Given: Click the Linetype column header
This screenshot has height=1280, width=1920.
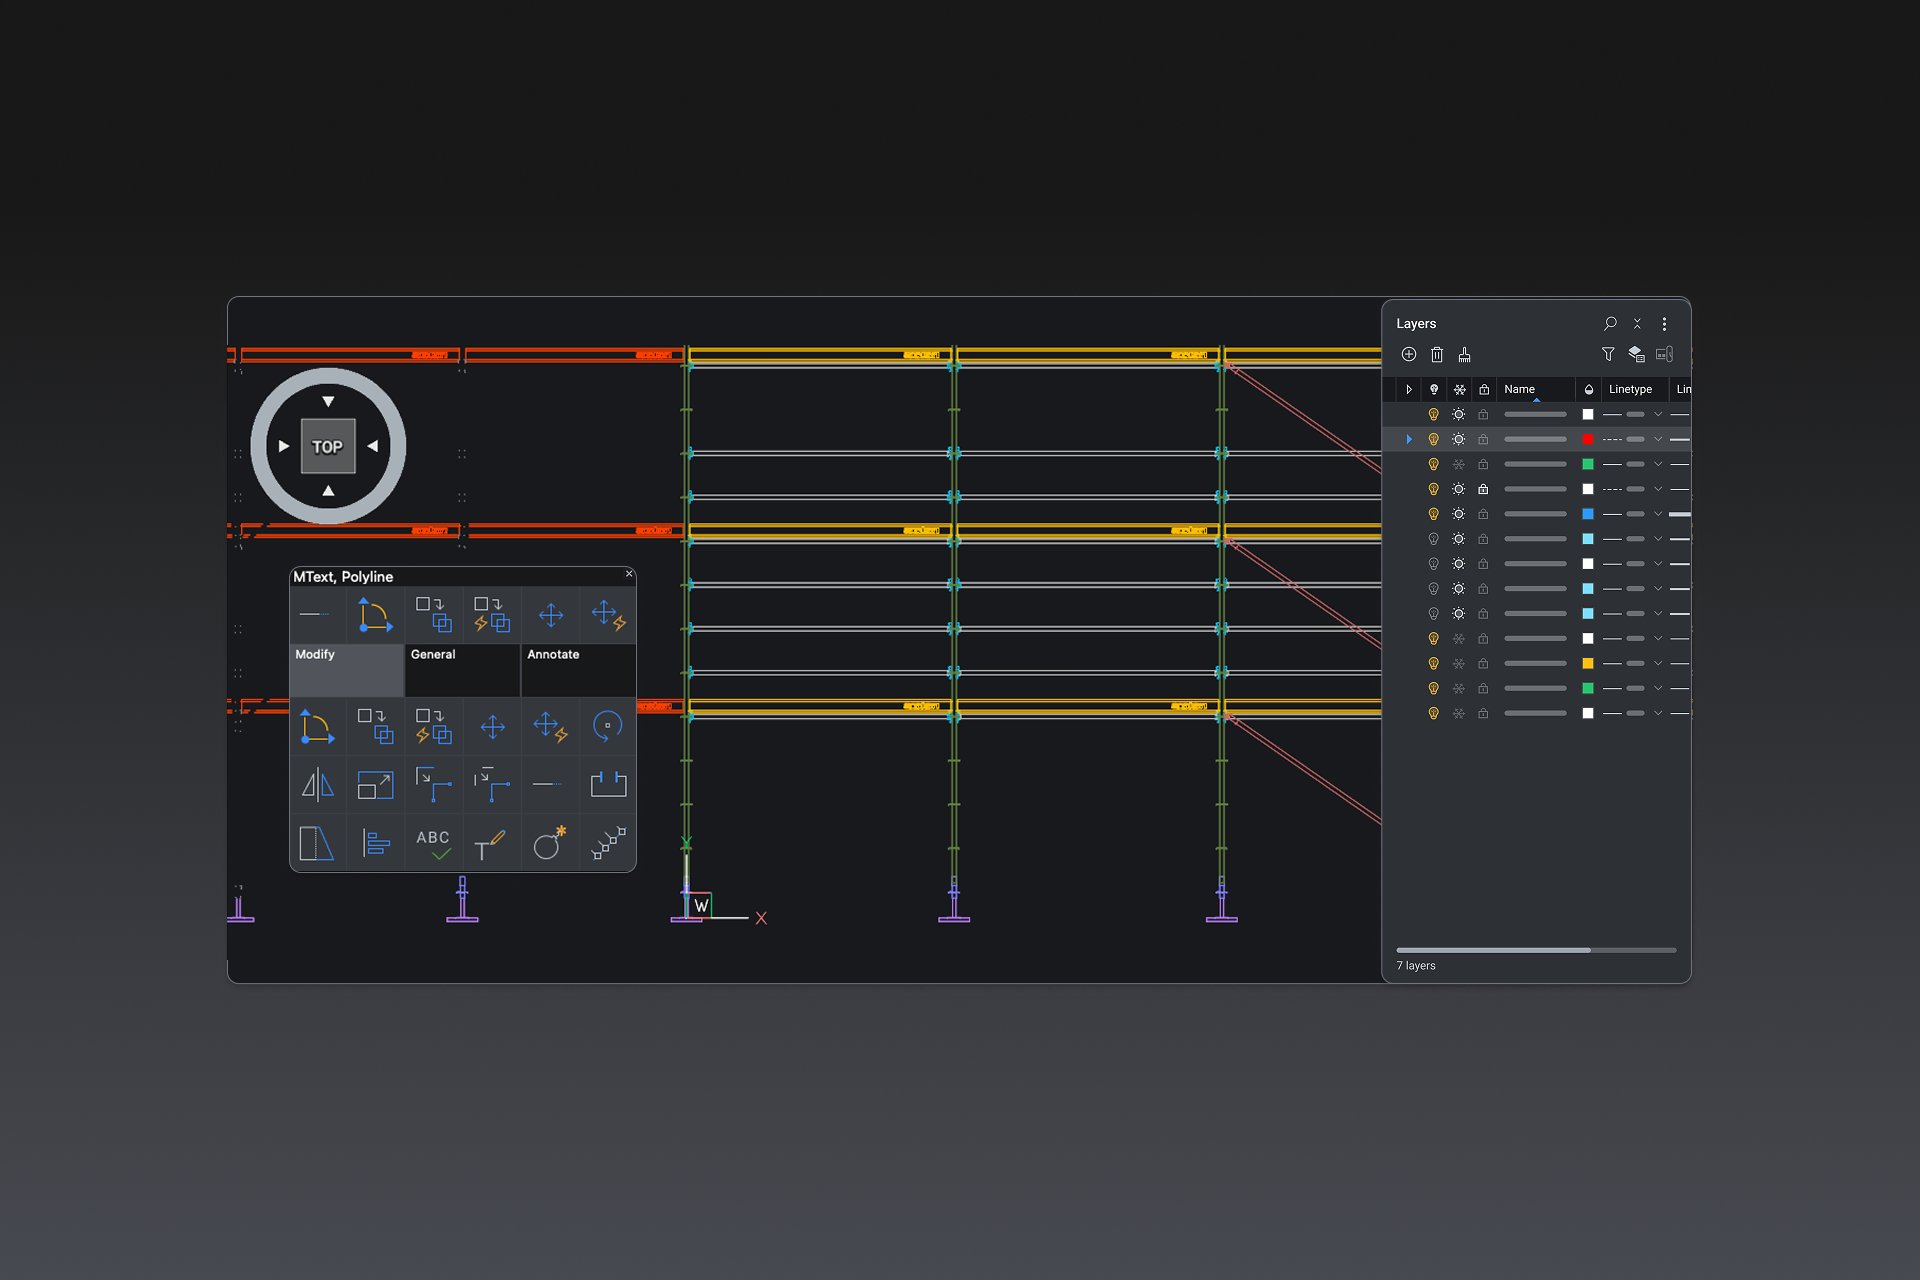Looking at the screenshot, I should pos(1630,389).
